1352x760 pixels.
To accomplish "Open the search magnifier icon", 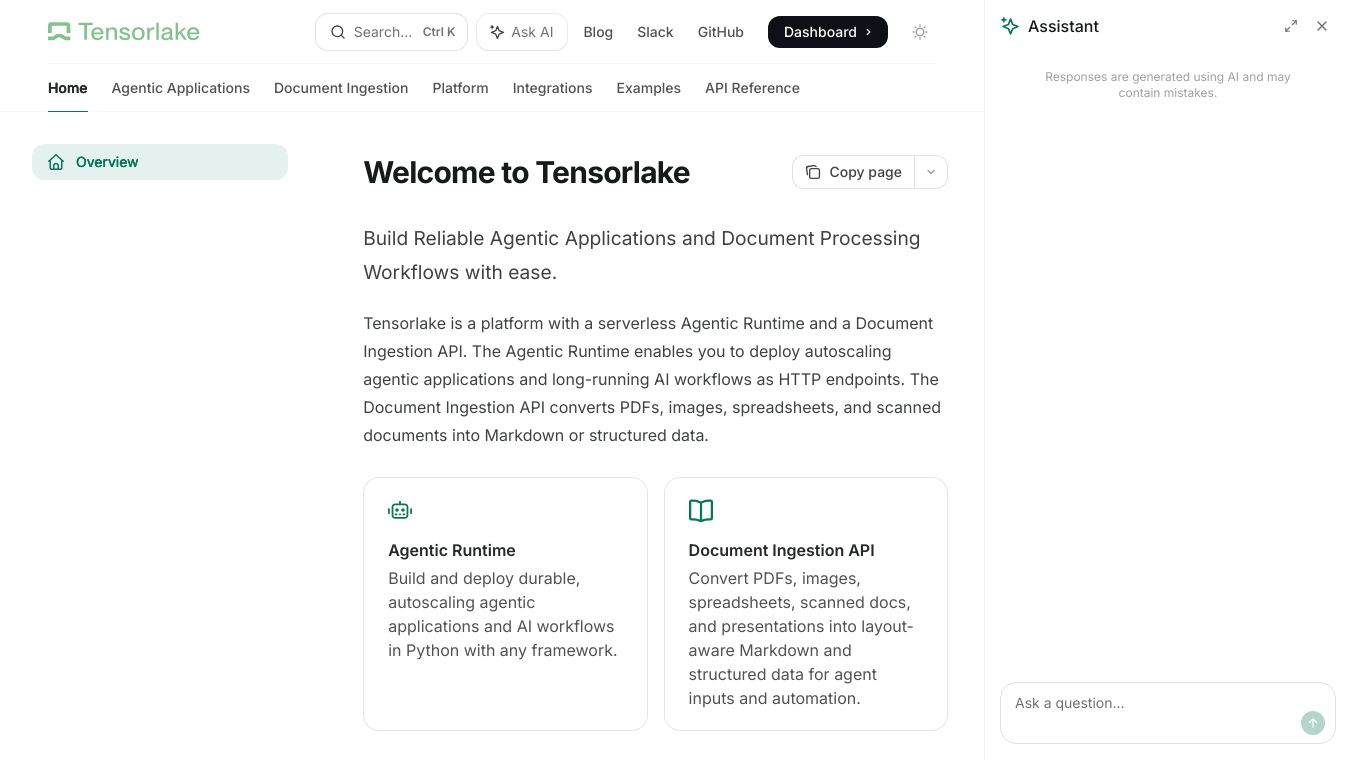I will (x=338, y=32).
